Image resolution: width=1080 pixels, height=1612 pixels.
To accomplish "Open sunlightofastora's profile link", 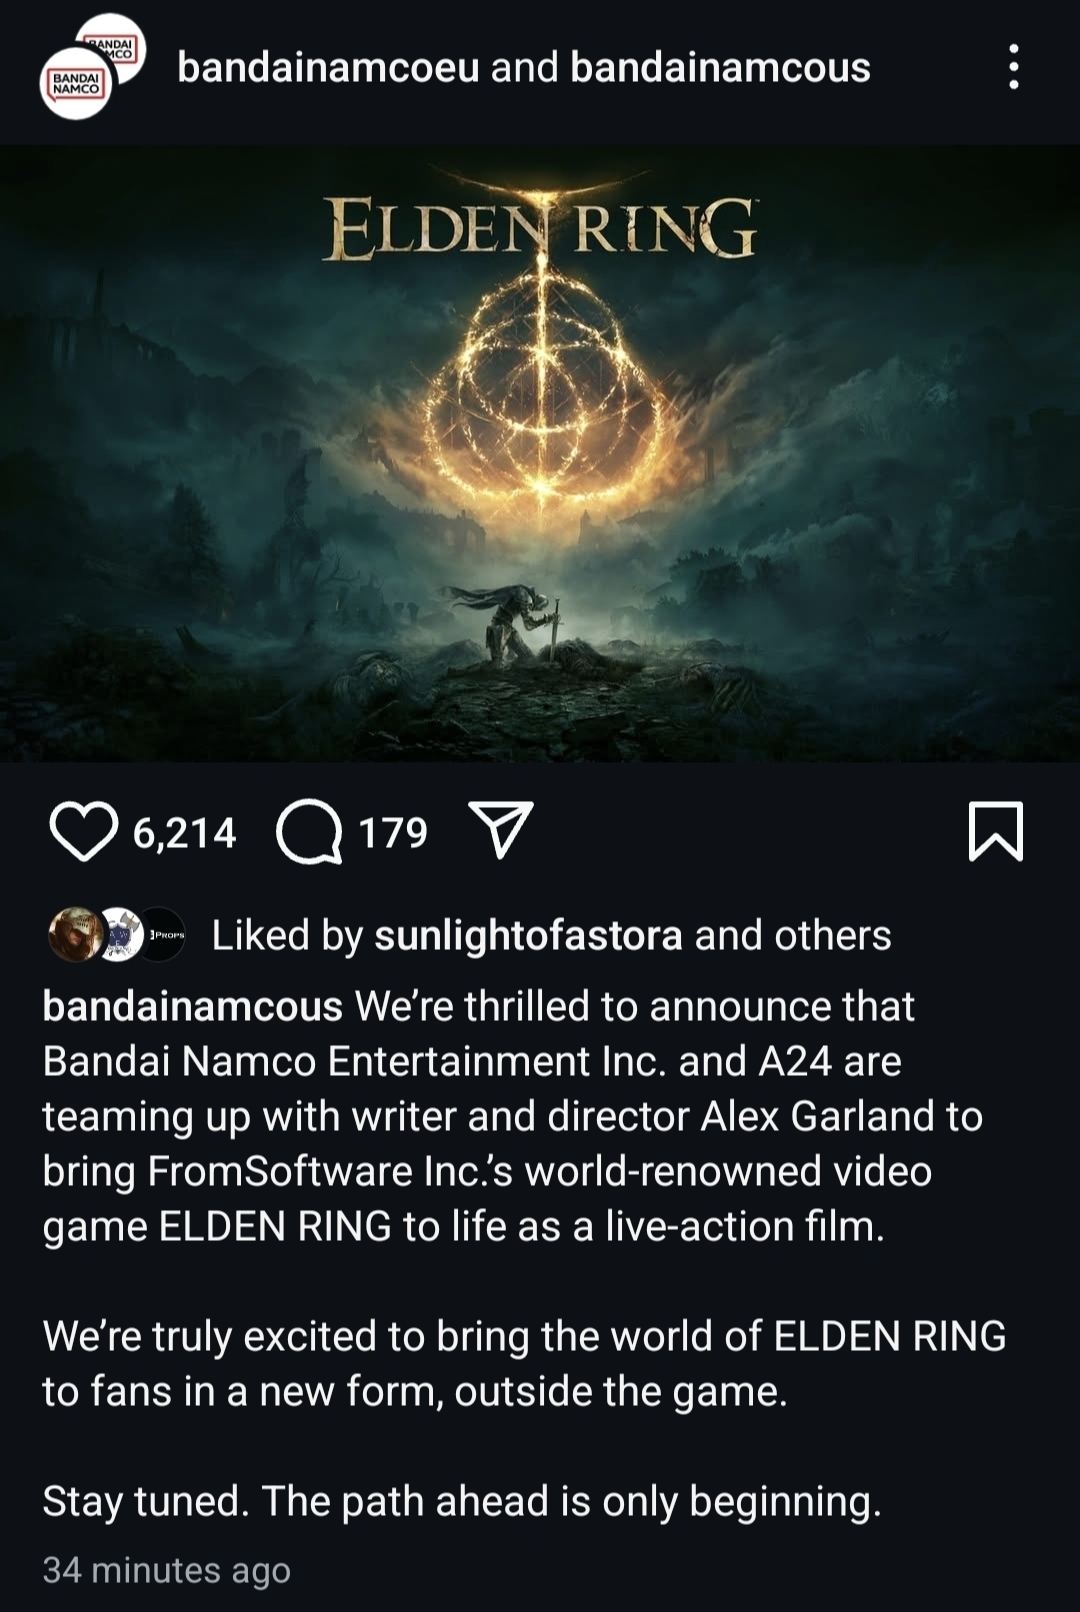I will pyautogui.click(x=528, y=936).
